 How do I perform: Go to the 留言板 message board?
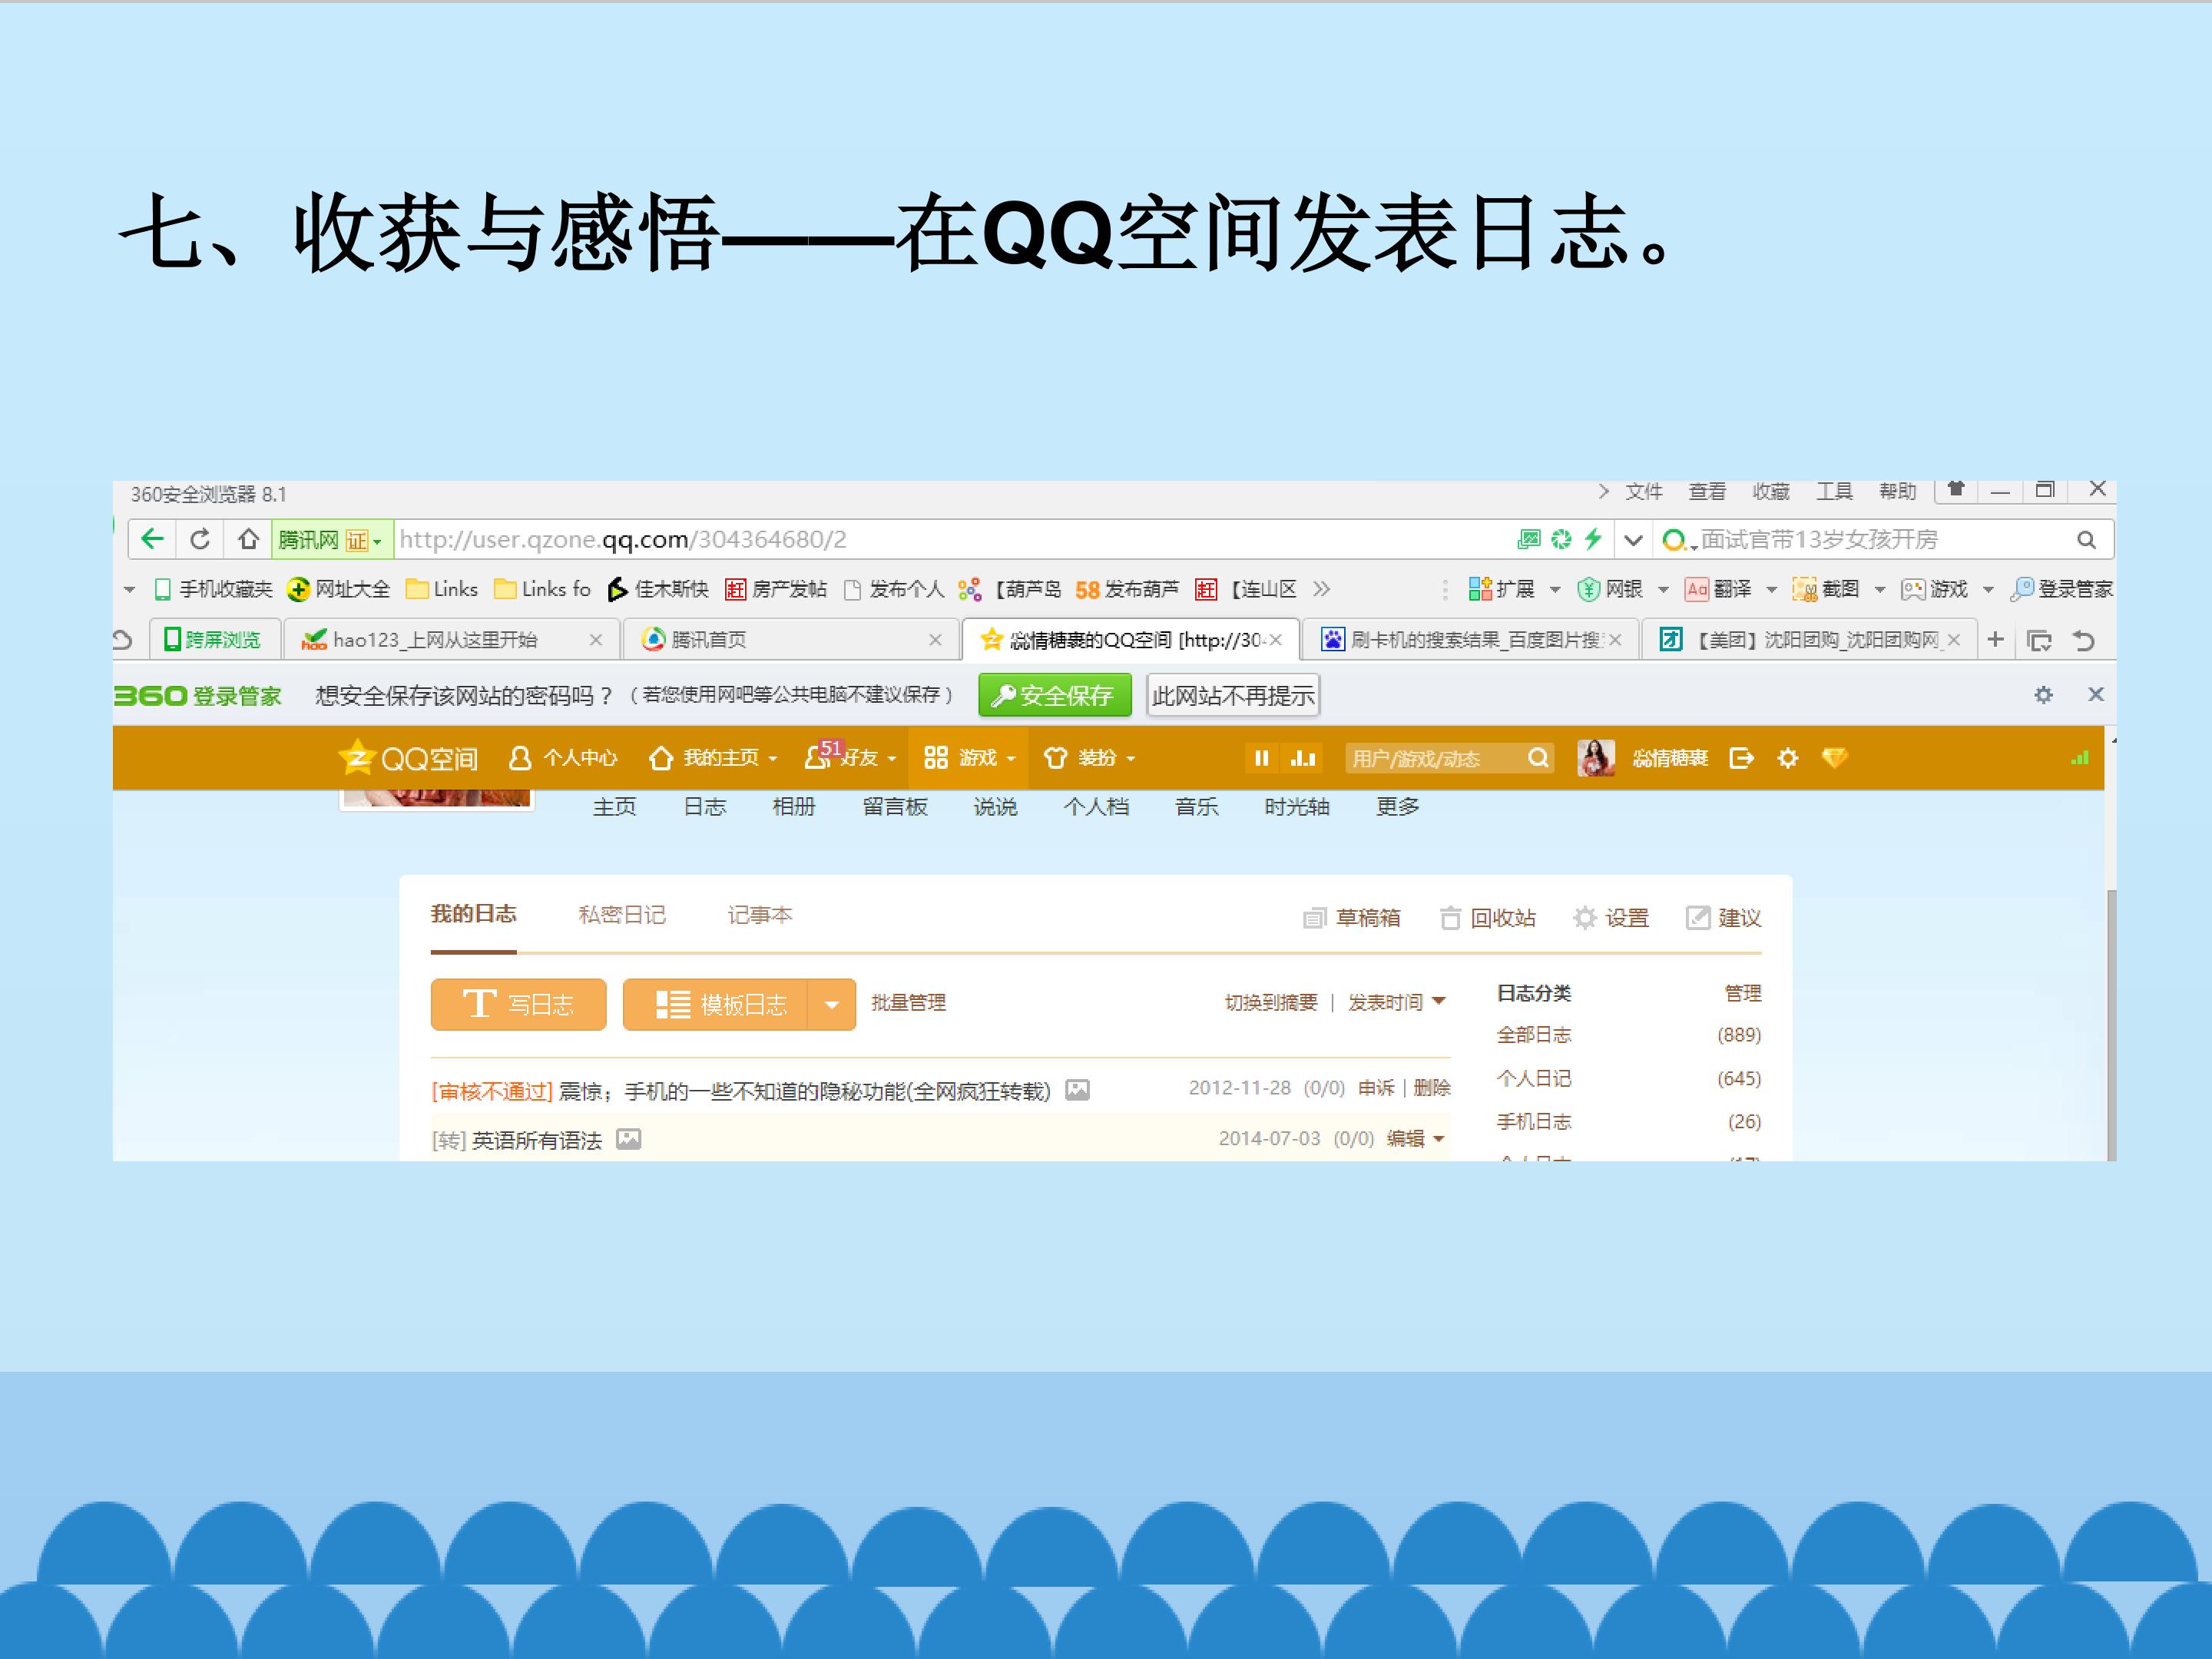(895, 807)
